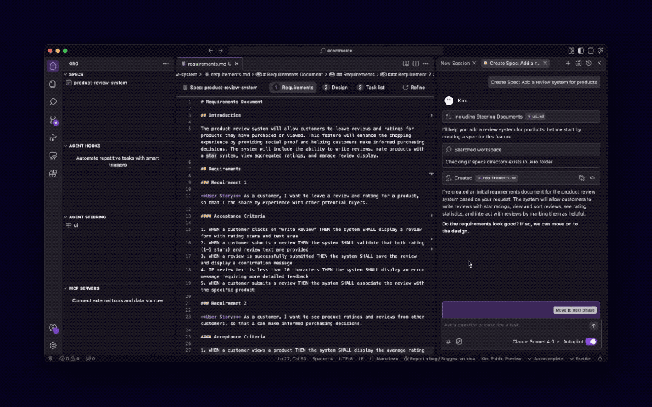The image size is (652, 407).
Task: Open the Run and Debug icon
Action: 53,138
